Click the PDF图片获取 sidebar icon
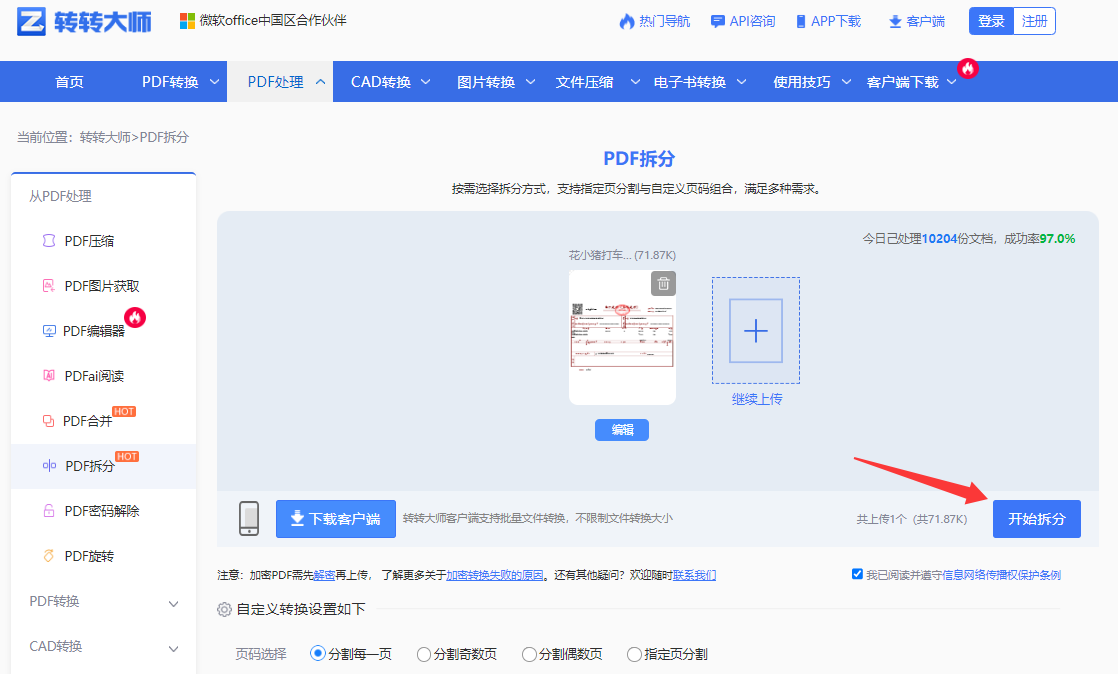The image size is (1118, 674). pos(48,286)
